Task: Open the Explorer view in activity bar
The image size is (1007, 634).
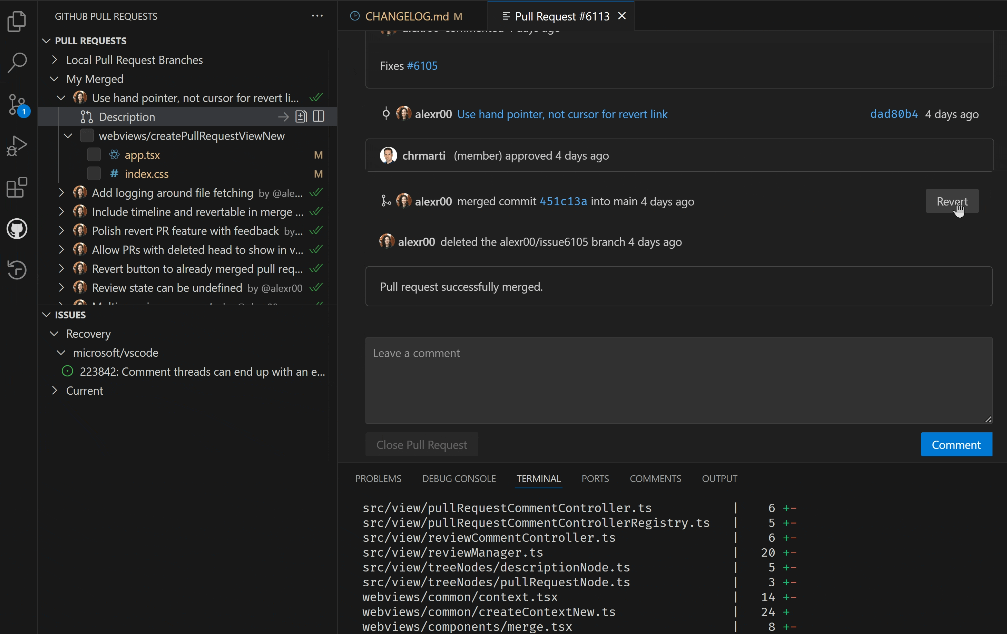Action: coord(17,20)
